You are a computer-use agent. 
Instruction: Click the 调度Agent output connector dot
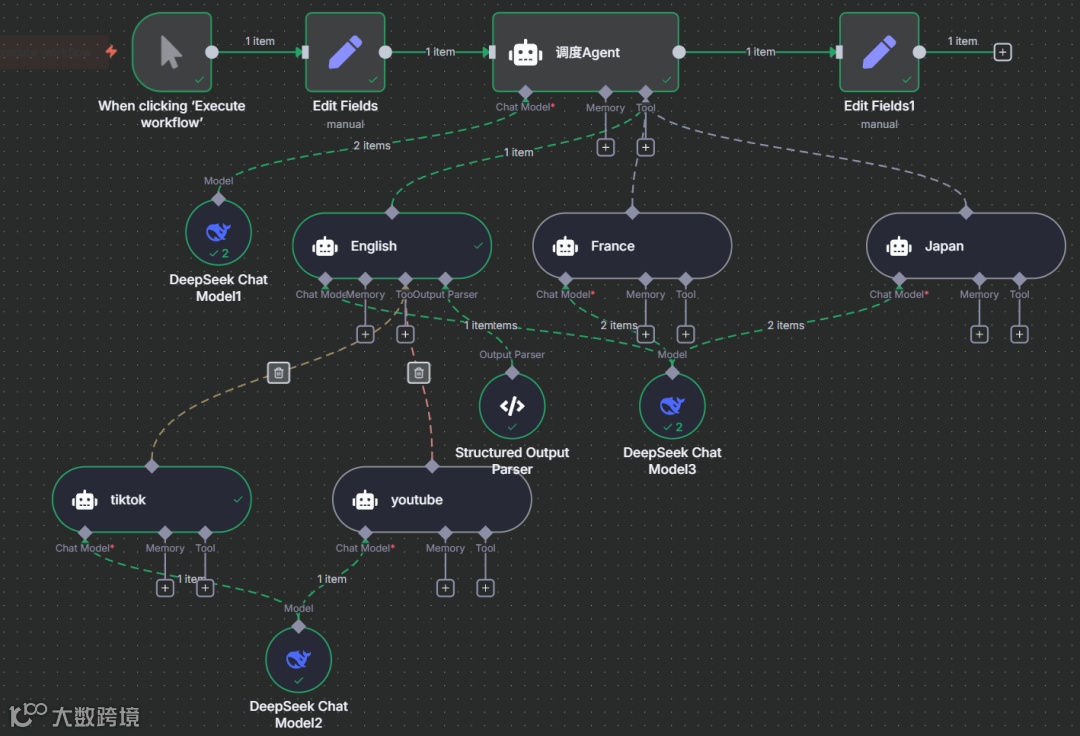679,52
